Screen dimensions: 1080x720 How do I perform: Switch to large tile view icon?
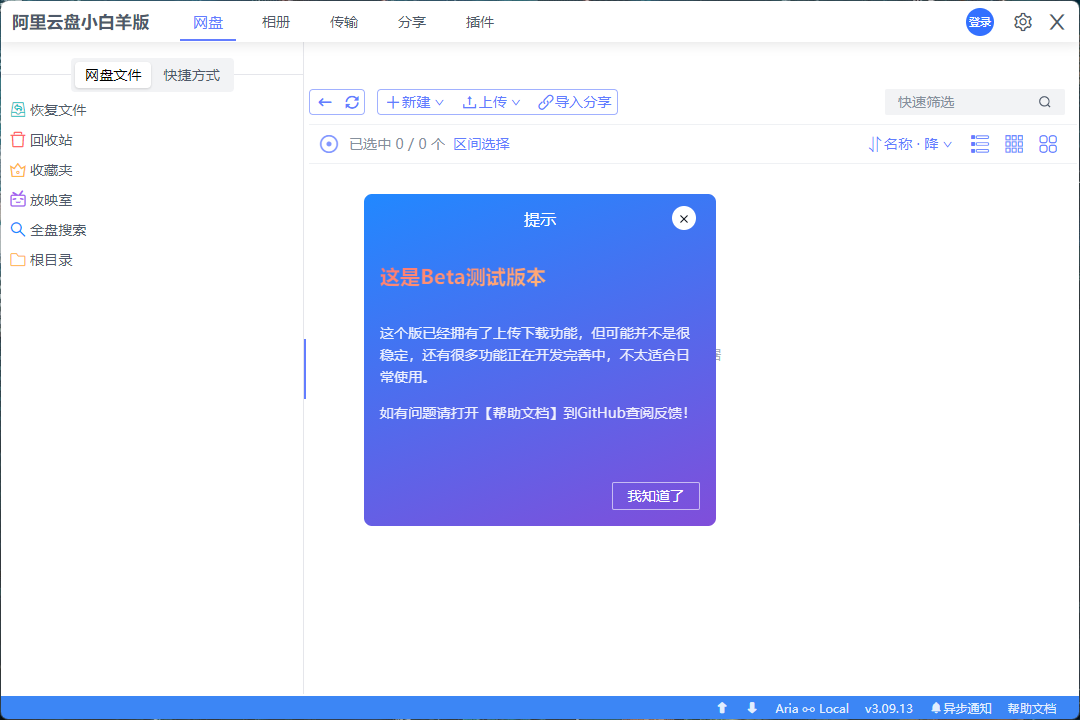[x=1048, y=144]
